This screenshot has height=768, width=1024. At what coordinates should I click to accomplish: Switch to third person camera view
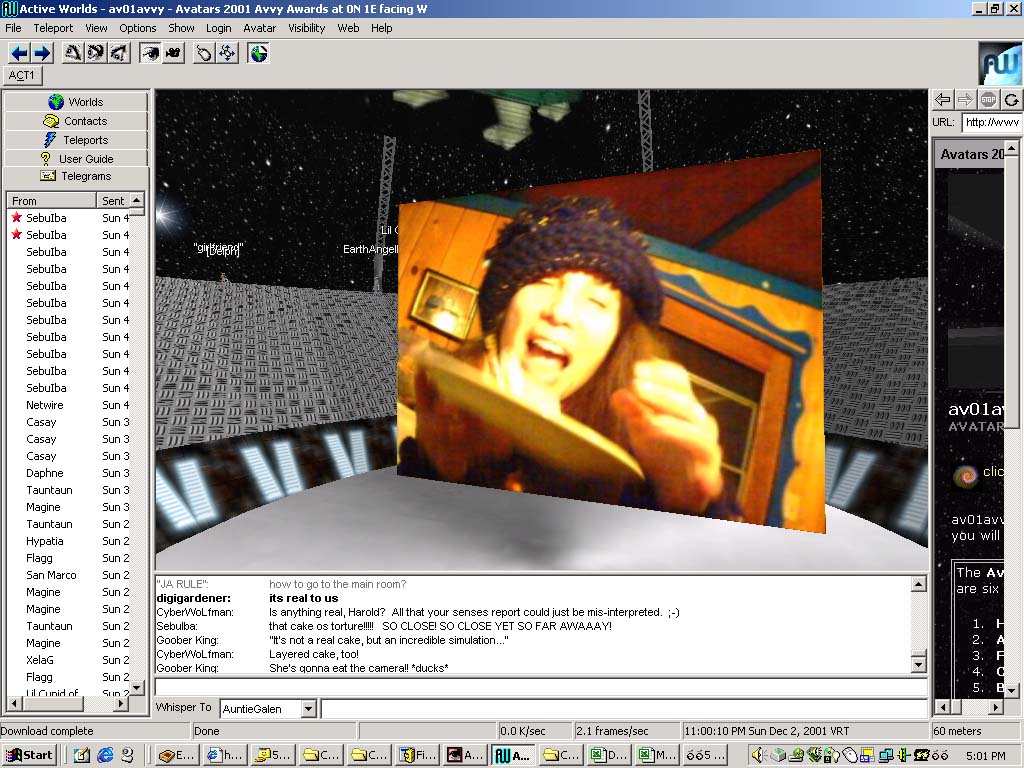[173, 53]
